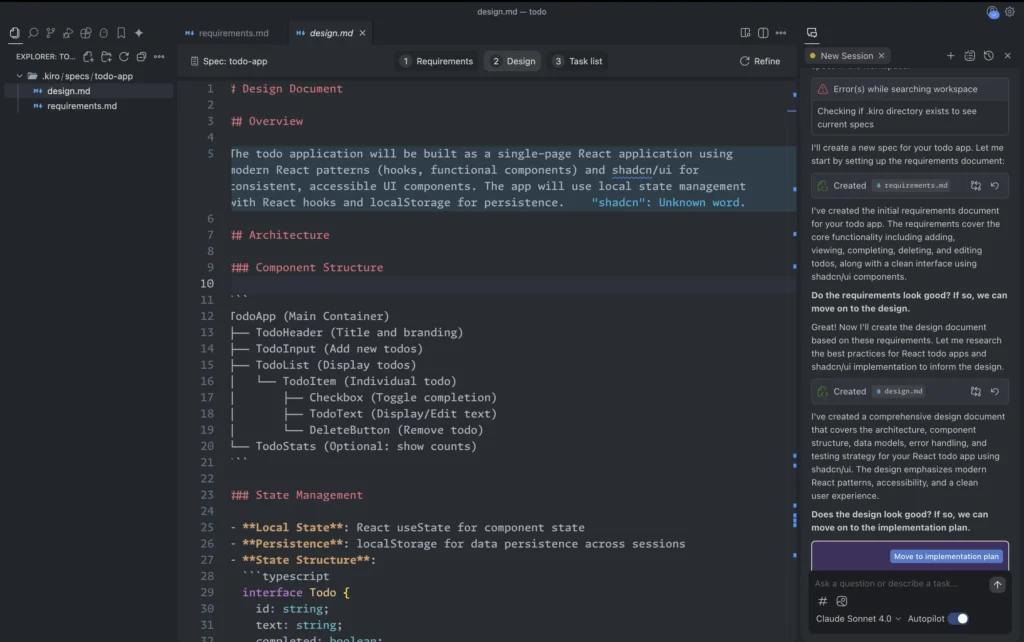The image size is (1024, 642).
Task: Click the '## Architecture' heading line
Action: point(280,235)
